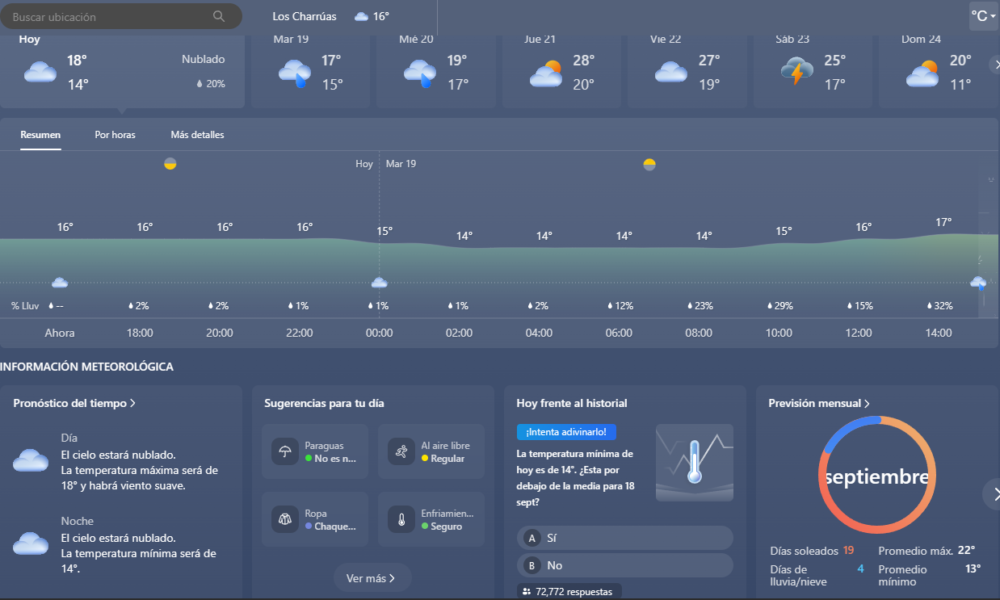Choose answer A Sí
Viewport: 1000px width, 600px height.
pyautogui.click(x=625, y=538)
